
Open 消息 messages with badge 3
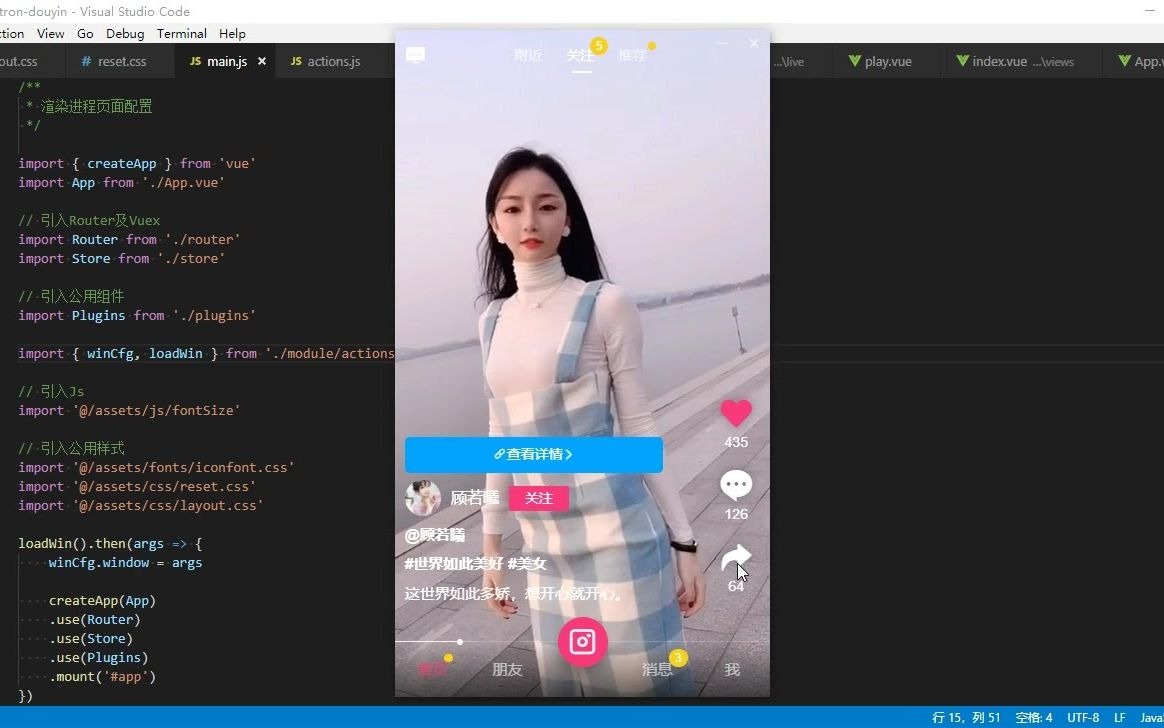pos(658,670)
